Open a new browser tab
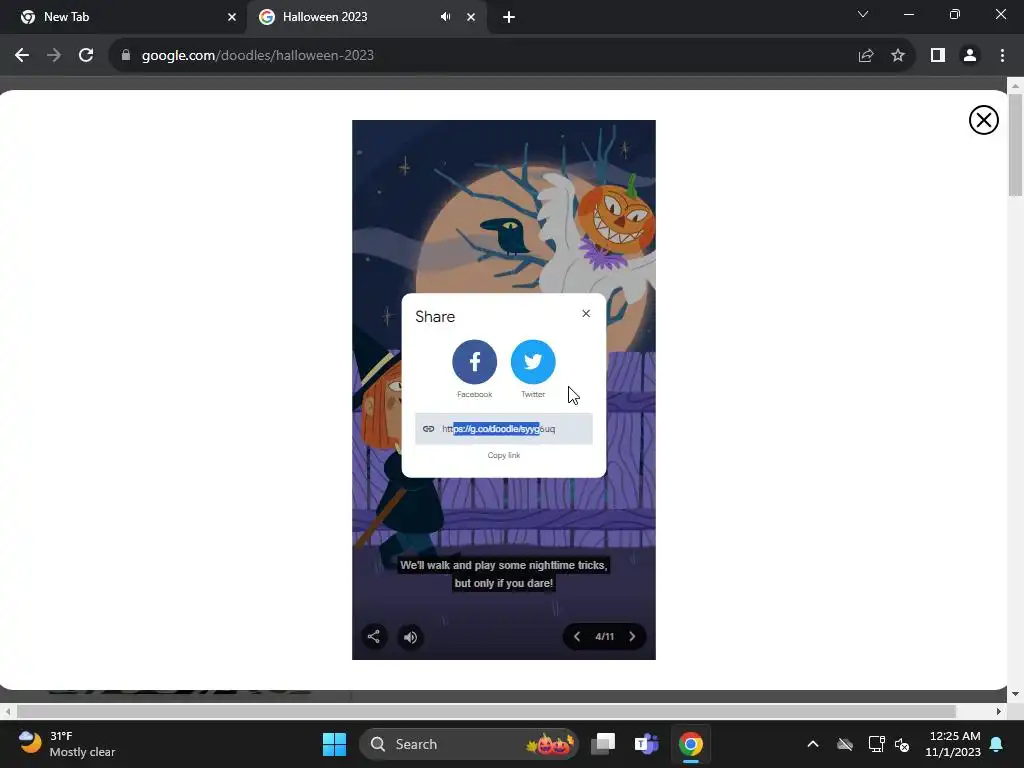This screenshot has width=1024, height=768. click(x=509, y=17)
